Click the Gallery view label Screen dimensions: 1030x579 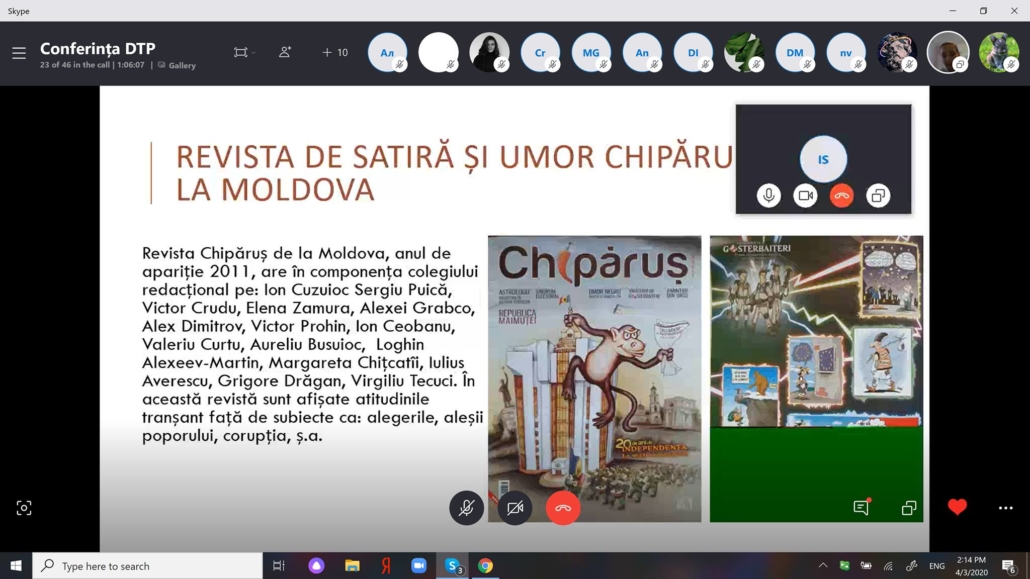(x=177, y=65)
